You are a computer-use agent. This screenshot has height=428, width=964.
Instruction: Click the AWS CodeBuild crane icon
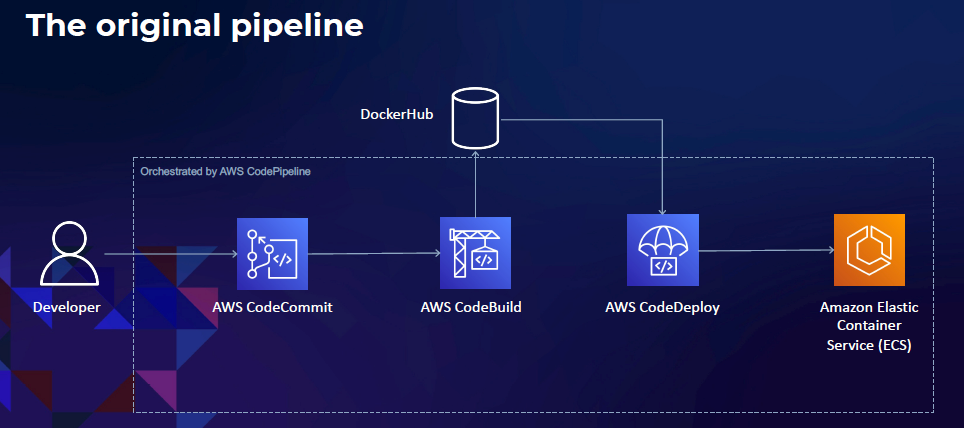pyautogui.click(x=475, y=253)
